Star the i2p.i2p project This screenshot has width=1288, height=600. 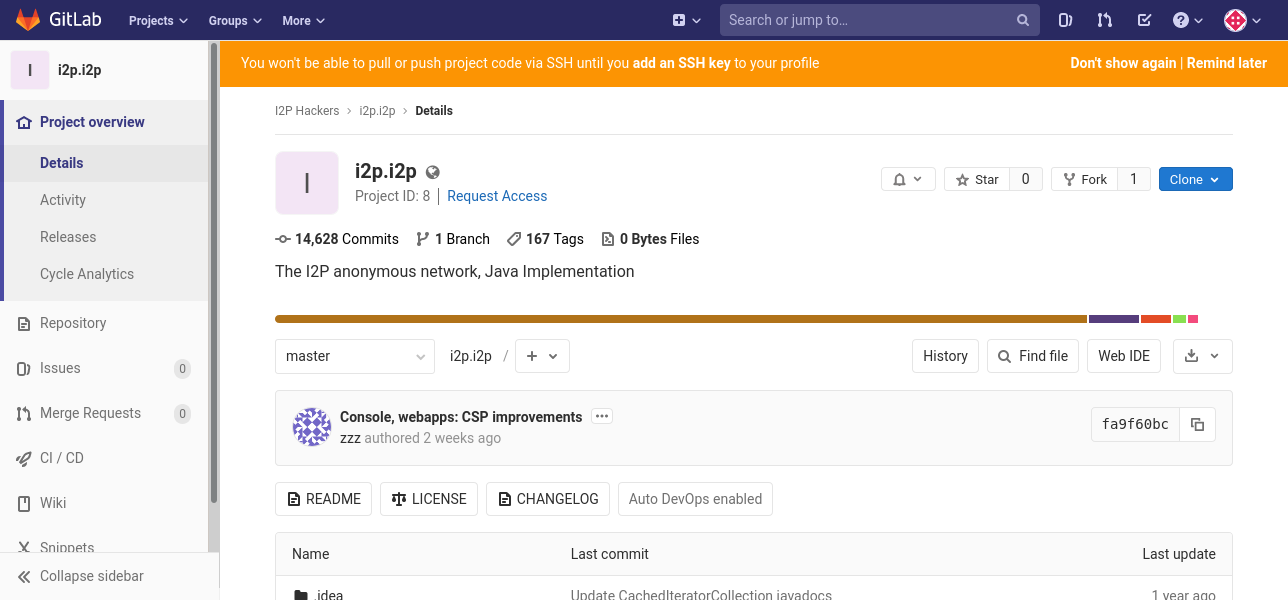(x=977, y=179)
